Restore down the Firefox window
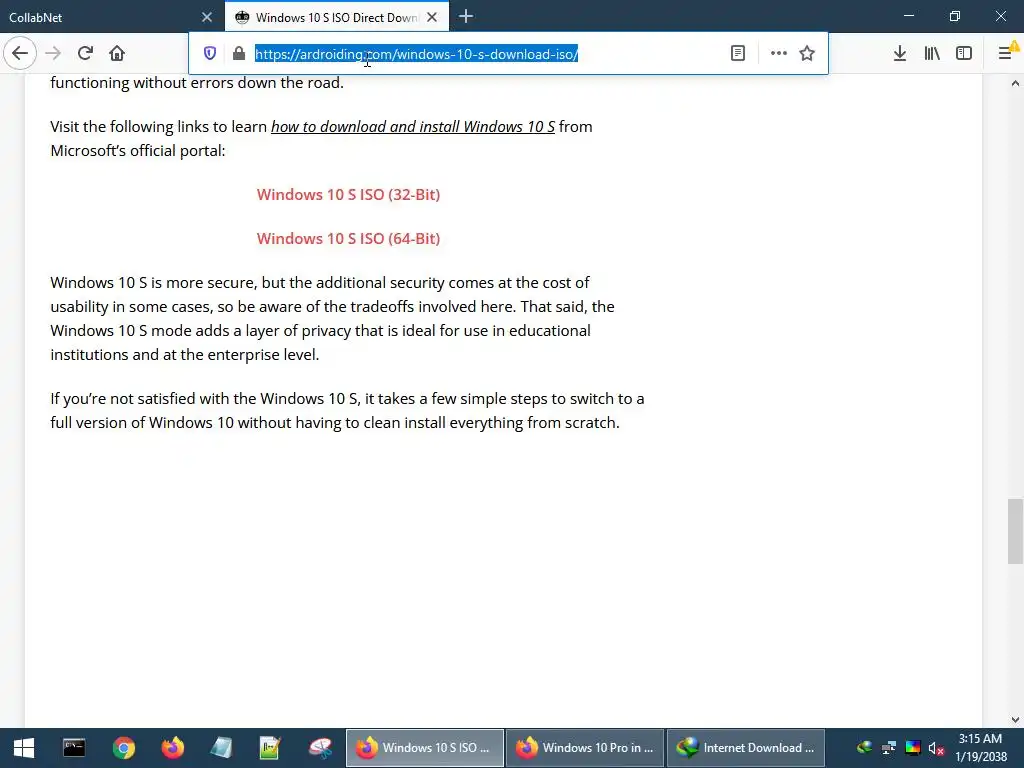This screenshot has height=768, width=1024. tap(955, 16)
